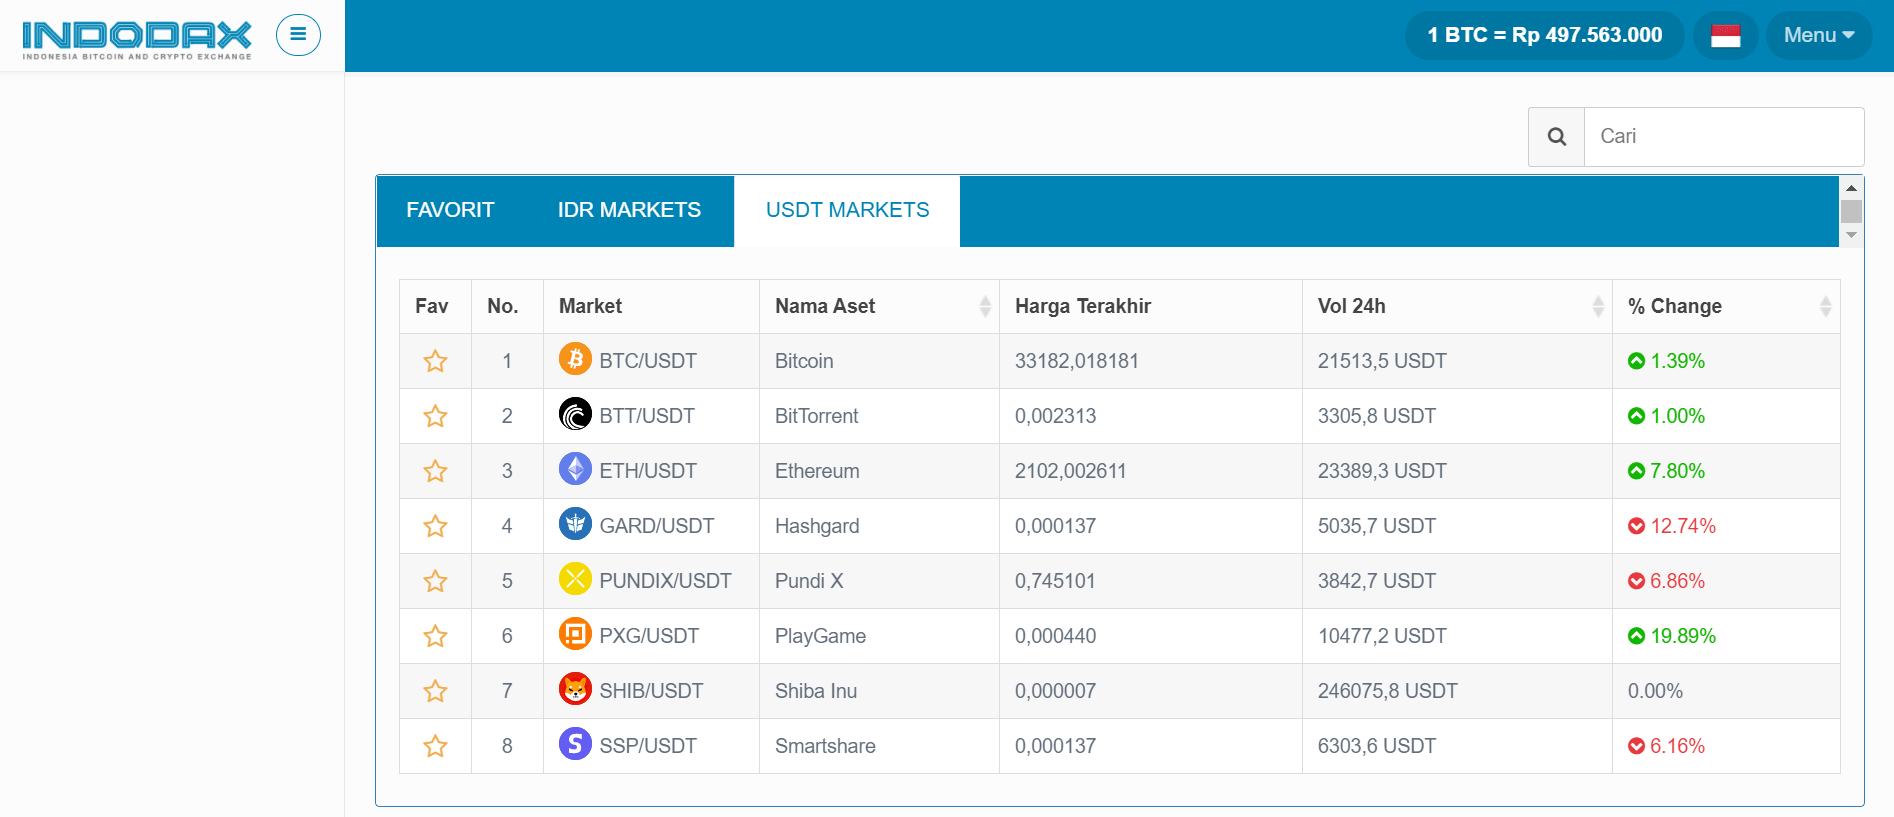Image resolution: width=1894 pixels, height=817 pixels.
Task: Click green up arrow for PXG change
Action: (x=1636, y=636)
